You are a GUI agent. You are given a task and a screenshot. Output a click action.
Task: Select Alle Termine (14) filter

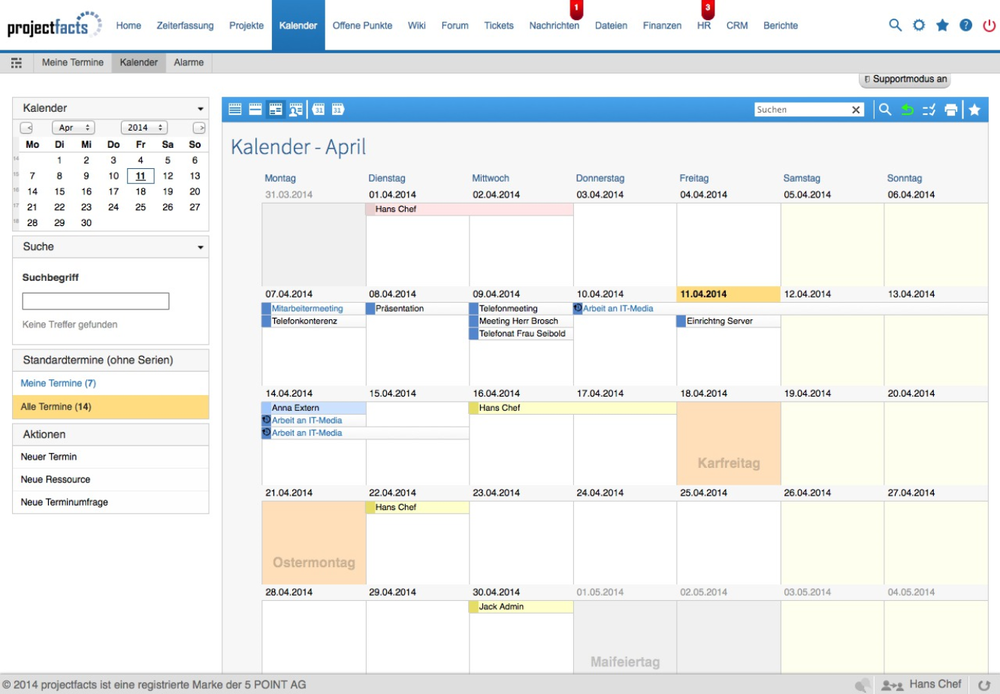[110, 406]
